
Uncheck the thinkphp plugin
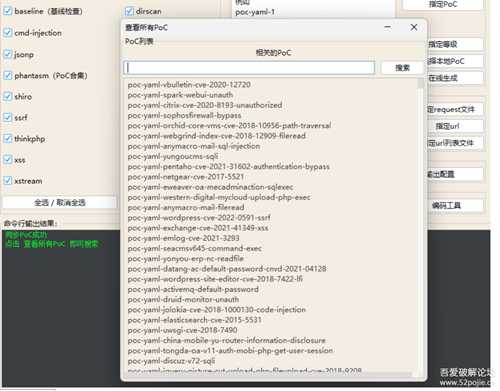(8, 138)
